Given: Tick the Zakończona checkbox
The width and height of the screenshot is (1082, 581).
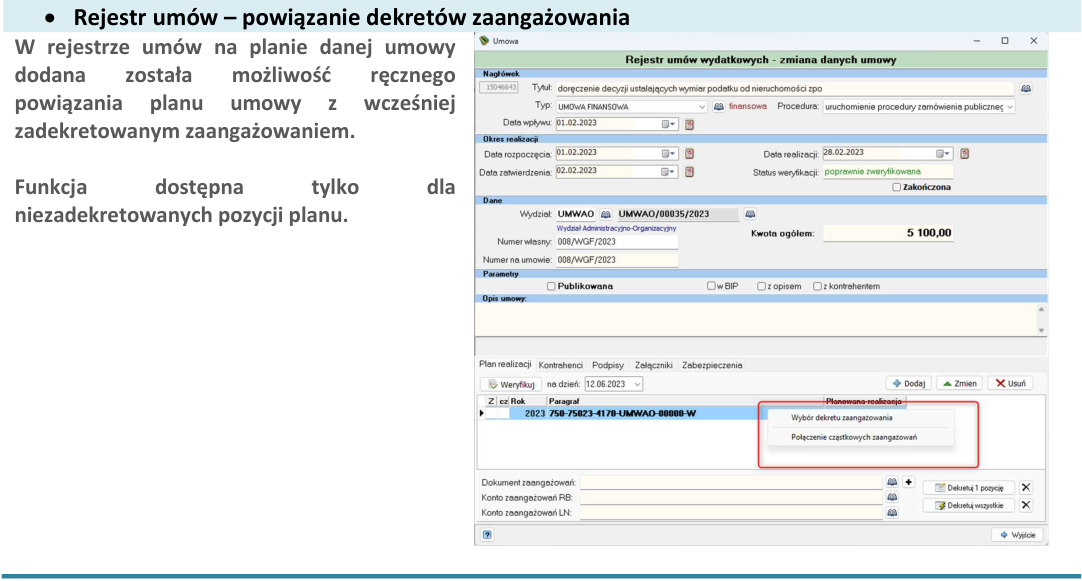Looking at the screenshot, I should tap(896, 187).
